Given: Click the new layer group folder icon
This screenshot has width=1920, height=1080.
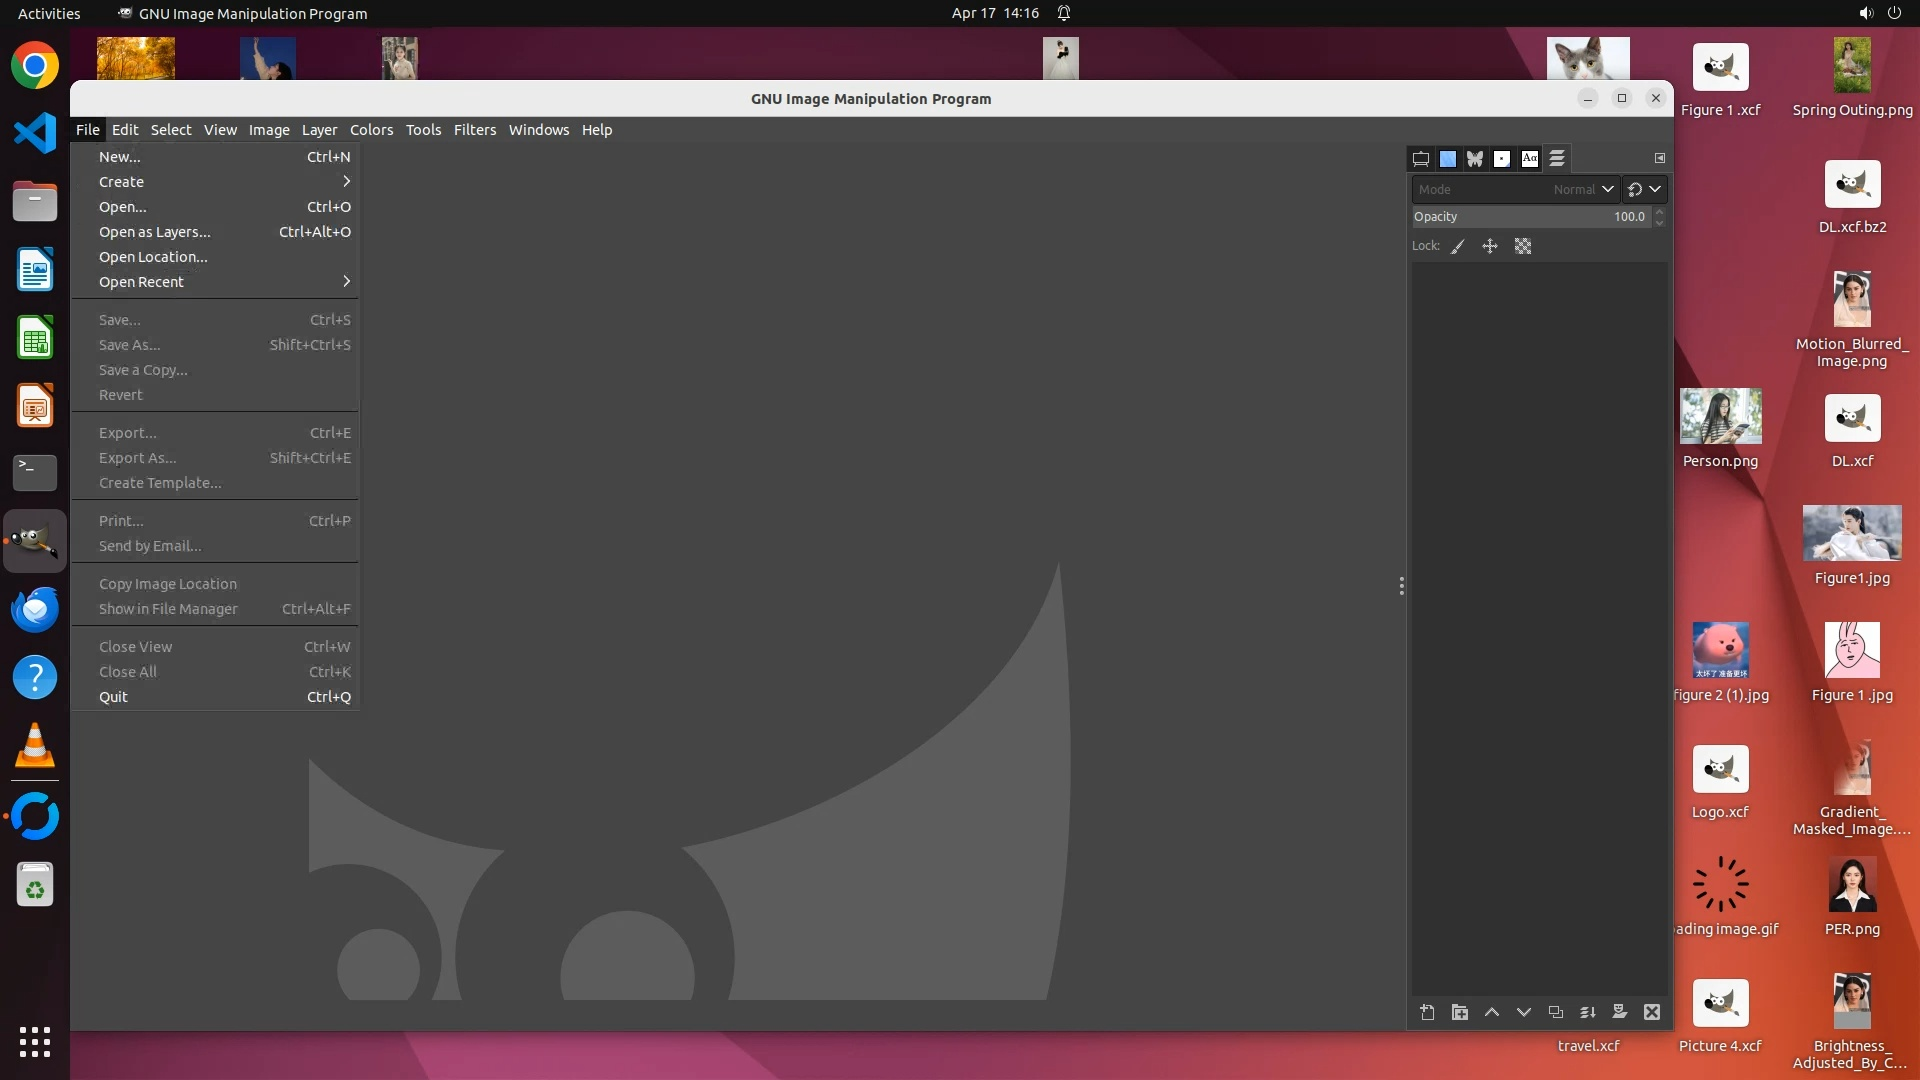Looking at the screenshot, I should [x=1459, y=1012].
